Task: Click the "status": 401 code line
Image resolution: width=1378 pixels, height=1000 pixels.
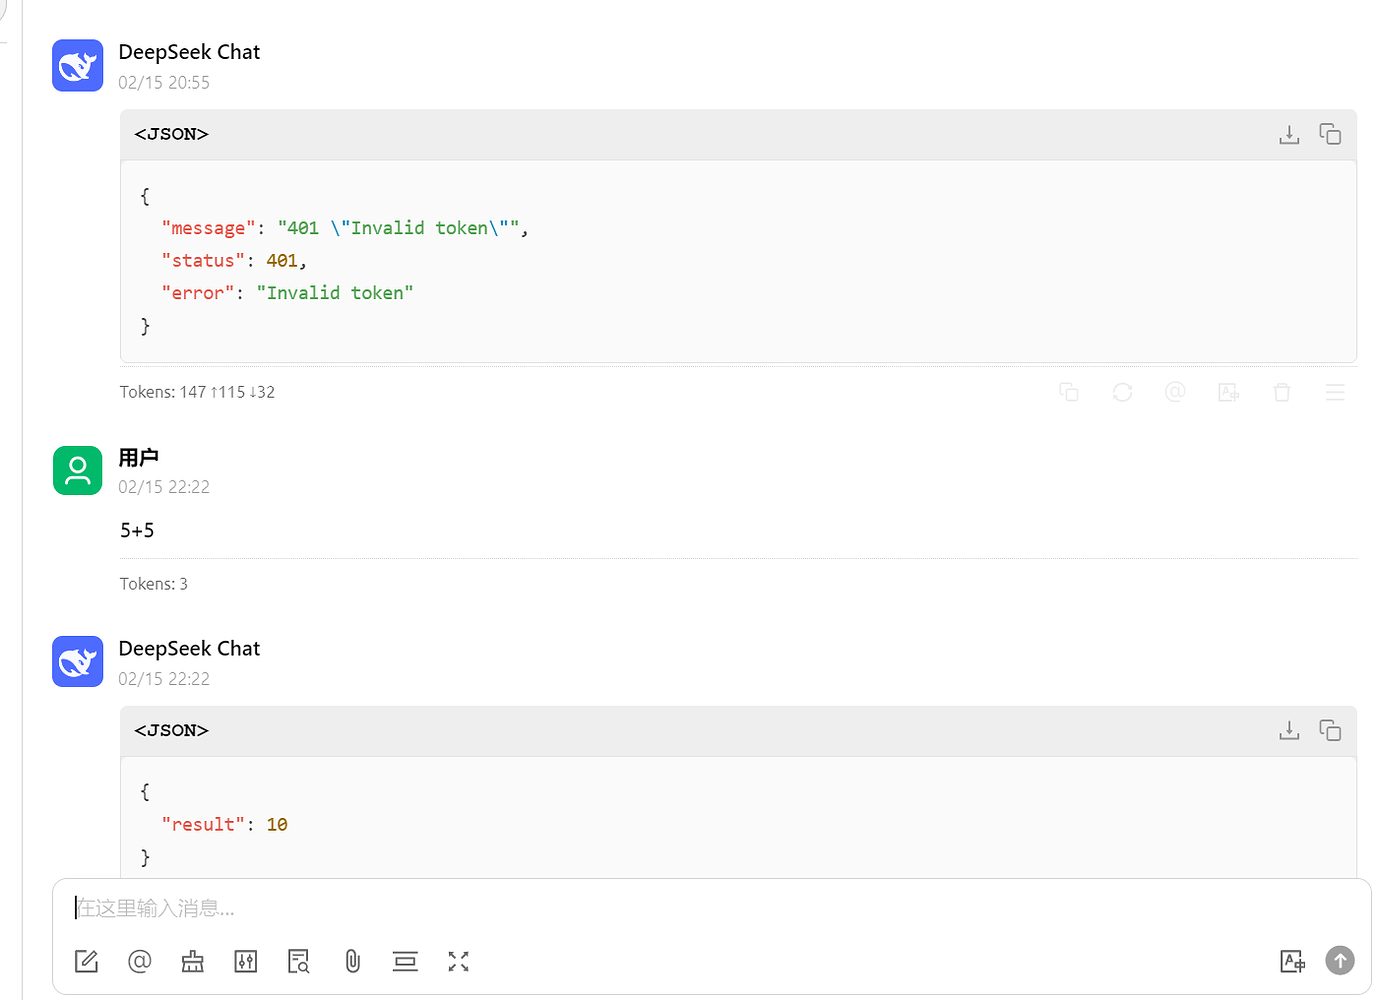Action: pos(234,261)
